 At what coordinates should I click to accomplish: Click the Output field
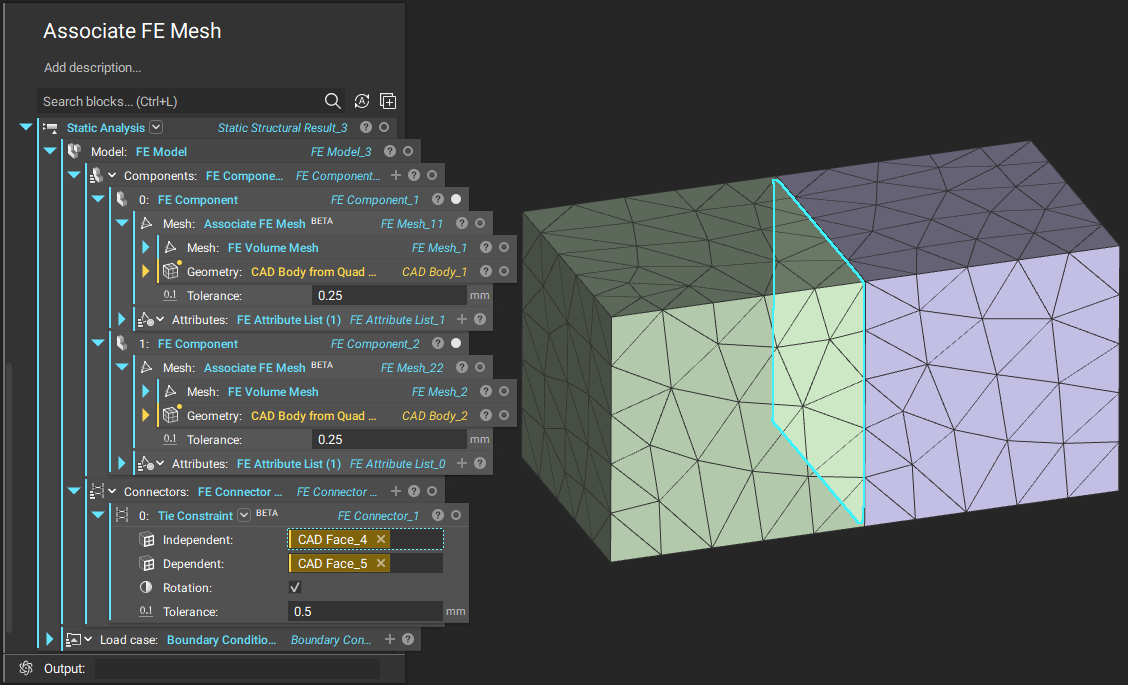point(237,668)
